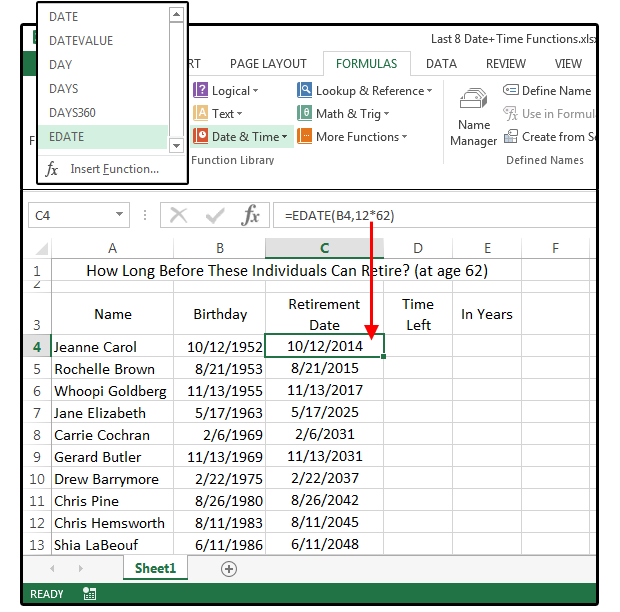
Task: Click the Date & Time clock icon
Action: 200,136
